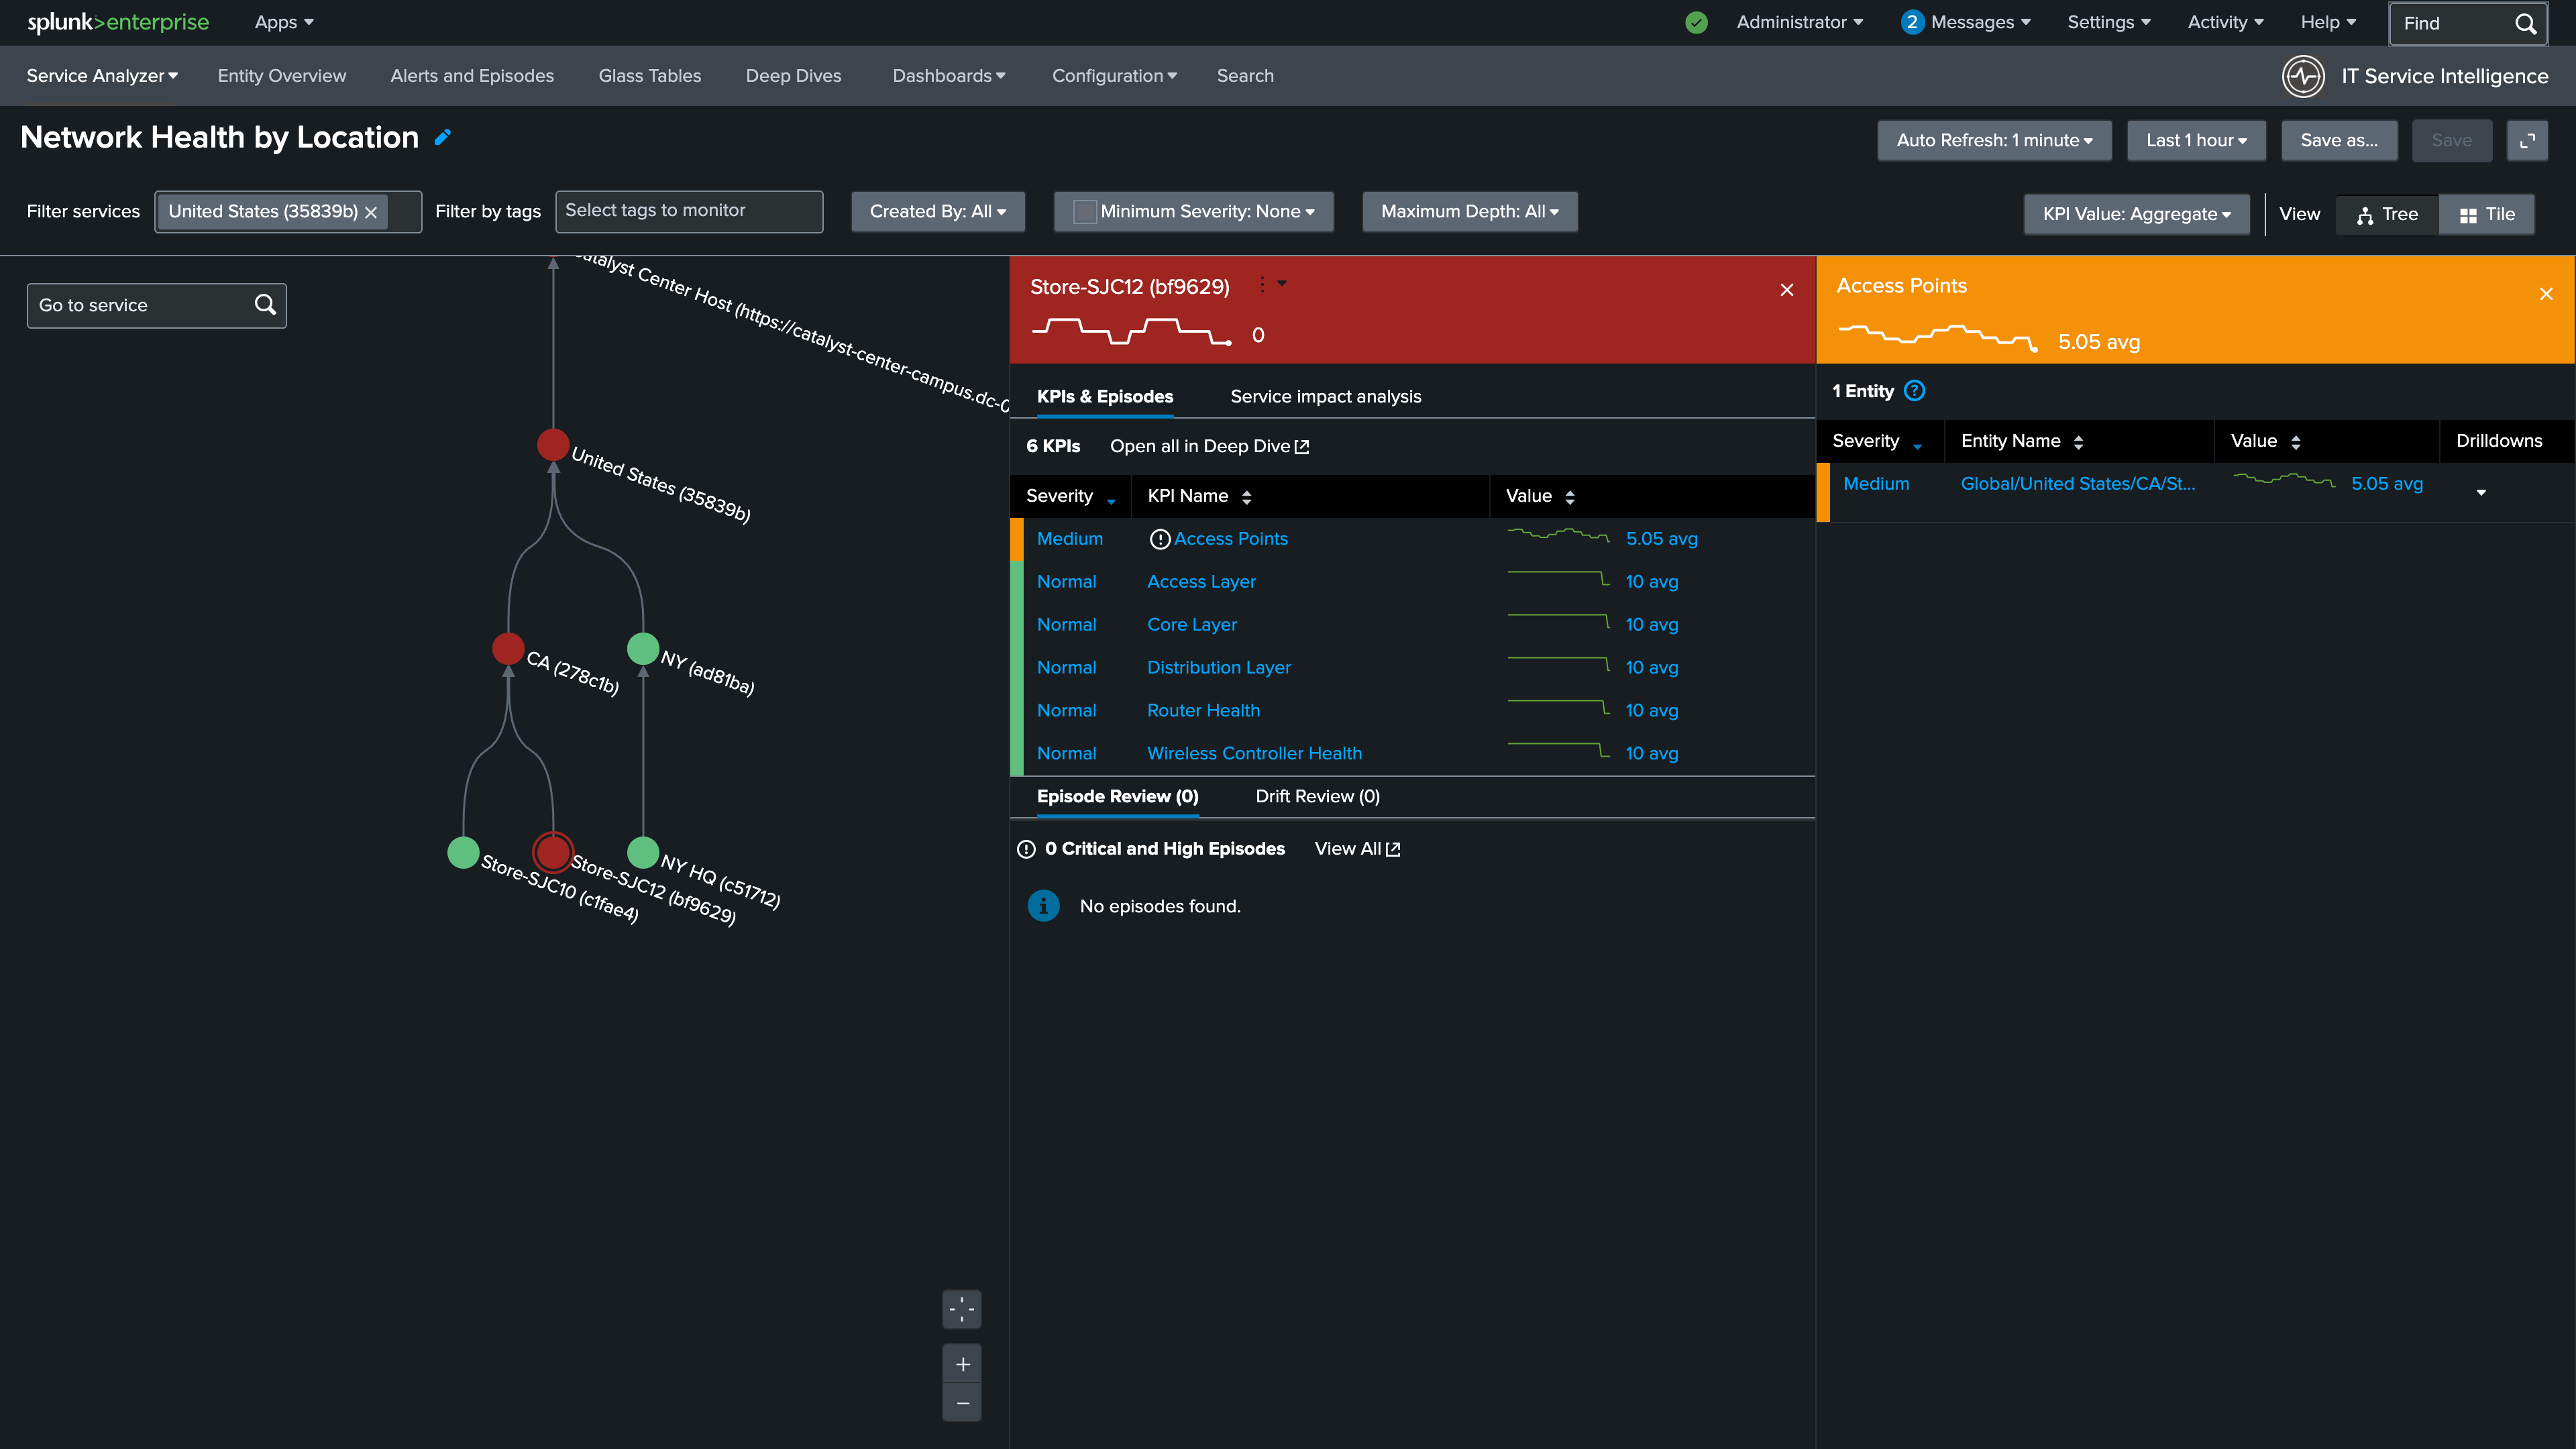The height and width of the screenshot is (1449, 2576).
Task: Click the Messages count badge
Action: click(1911, 22)
